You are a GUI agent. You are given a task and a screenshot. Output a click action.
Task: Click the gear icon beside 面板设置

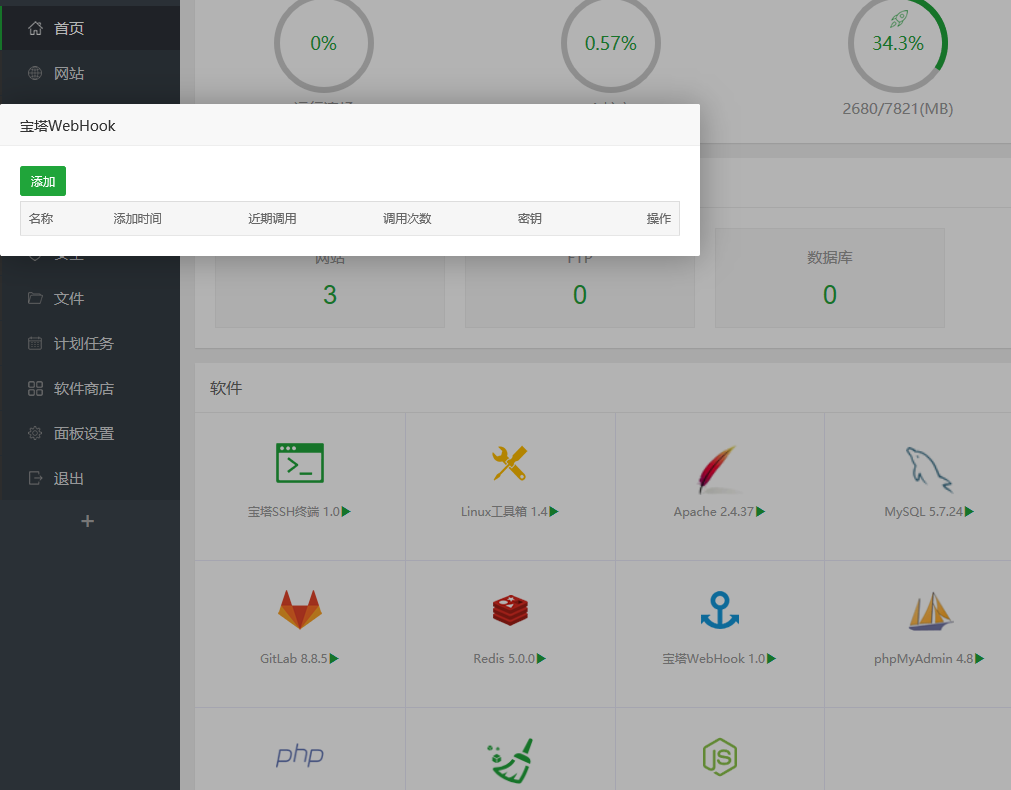[x=35, y=433]
